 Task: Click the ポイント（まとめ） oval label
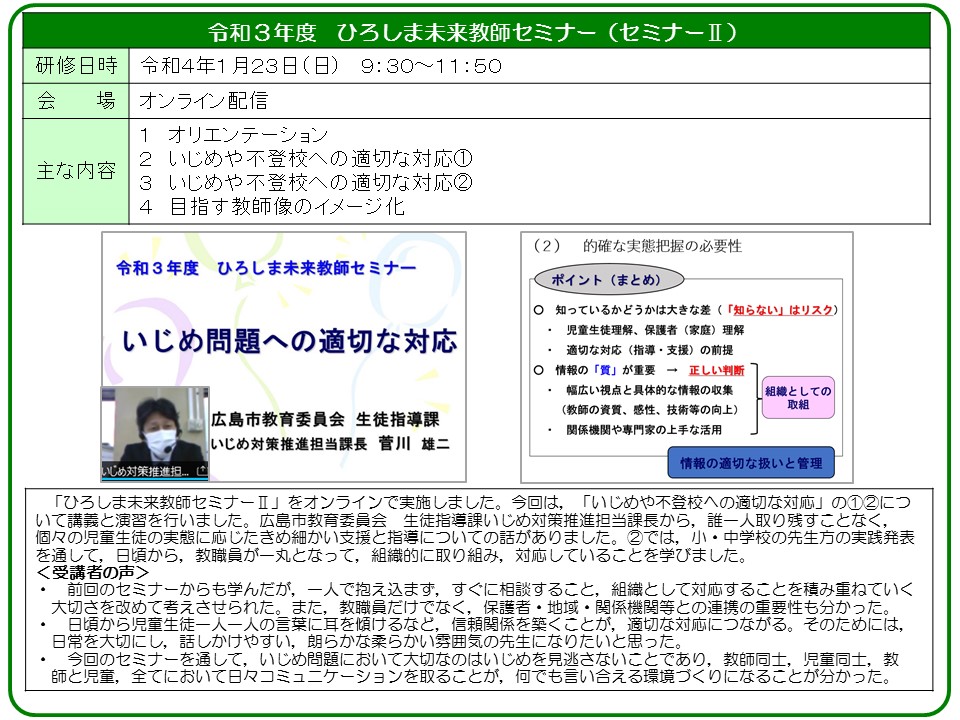[x=597, y=277]
